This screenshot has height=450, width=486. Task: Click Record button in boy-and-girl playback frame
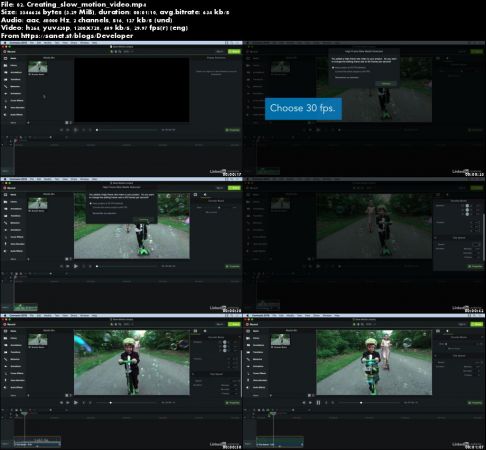click(252, 324)
